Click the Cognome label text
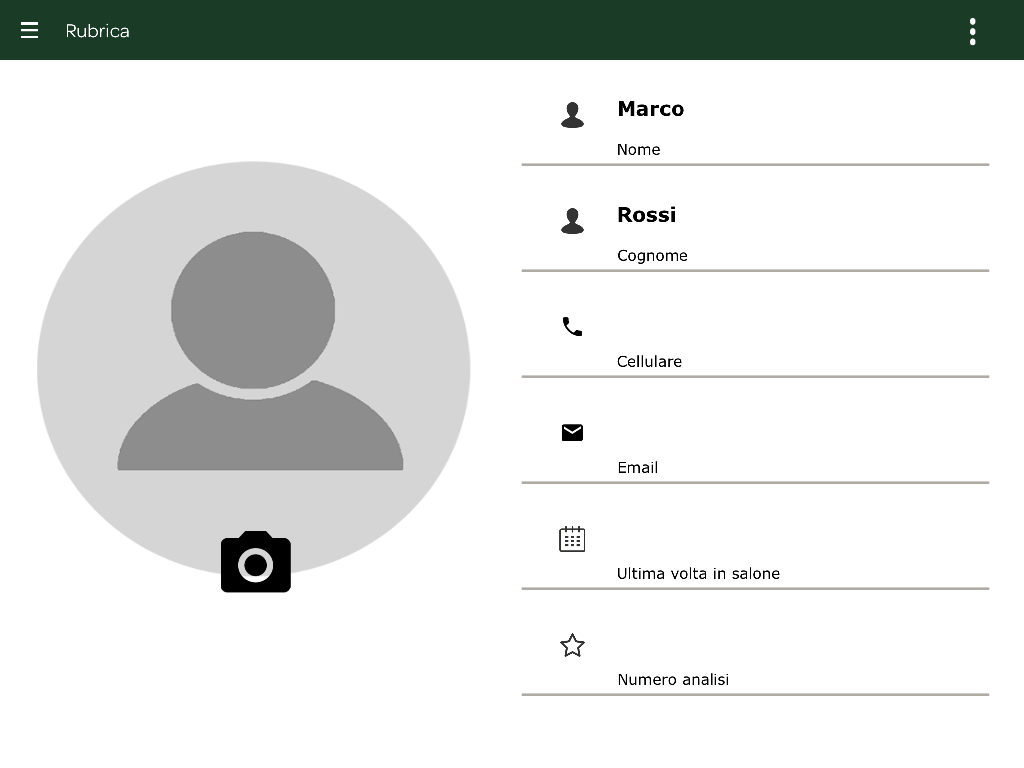 [x=652, y=255]
